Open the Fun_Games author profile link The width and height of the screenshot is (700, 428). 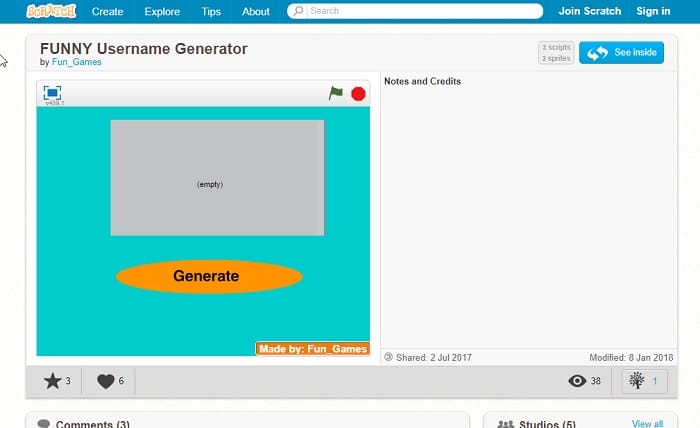click(x=76, y=62)
